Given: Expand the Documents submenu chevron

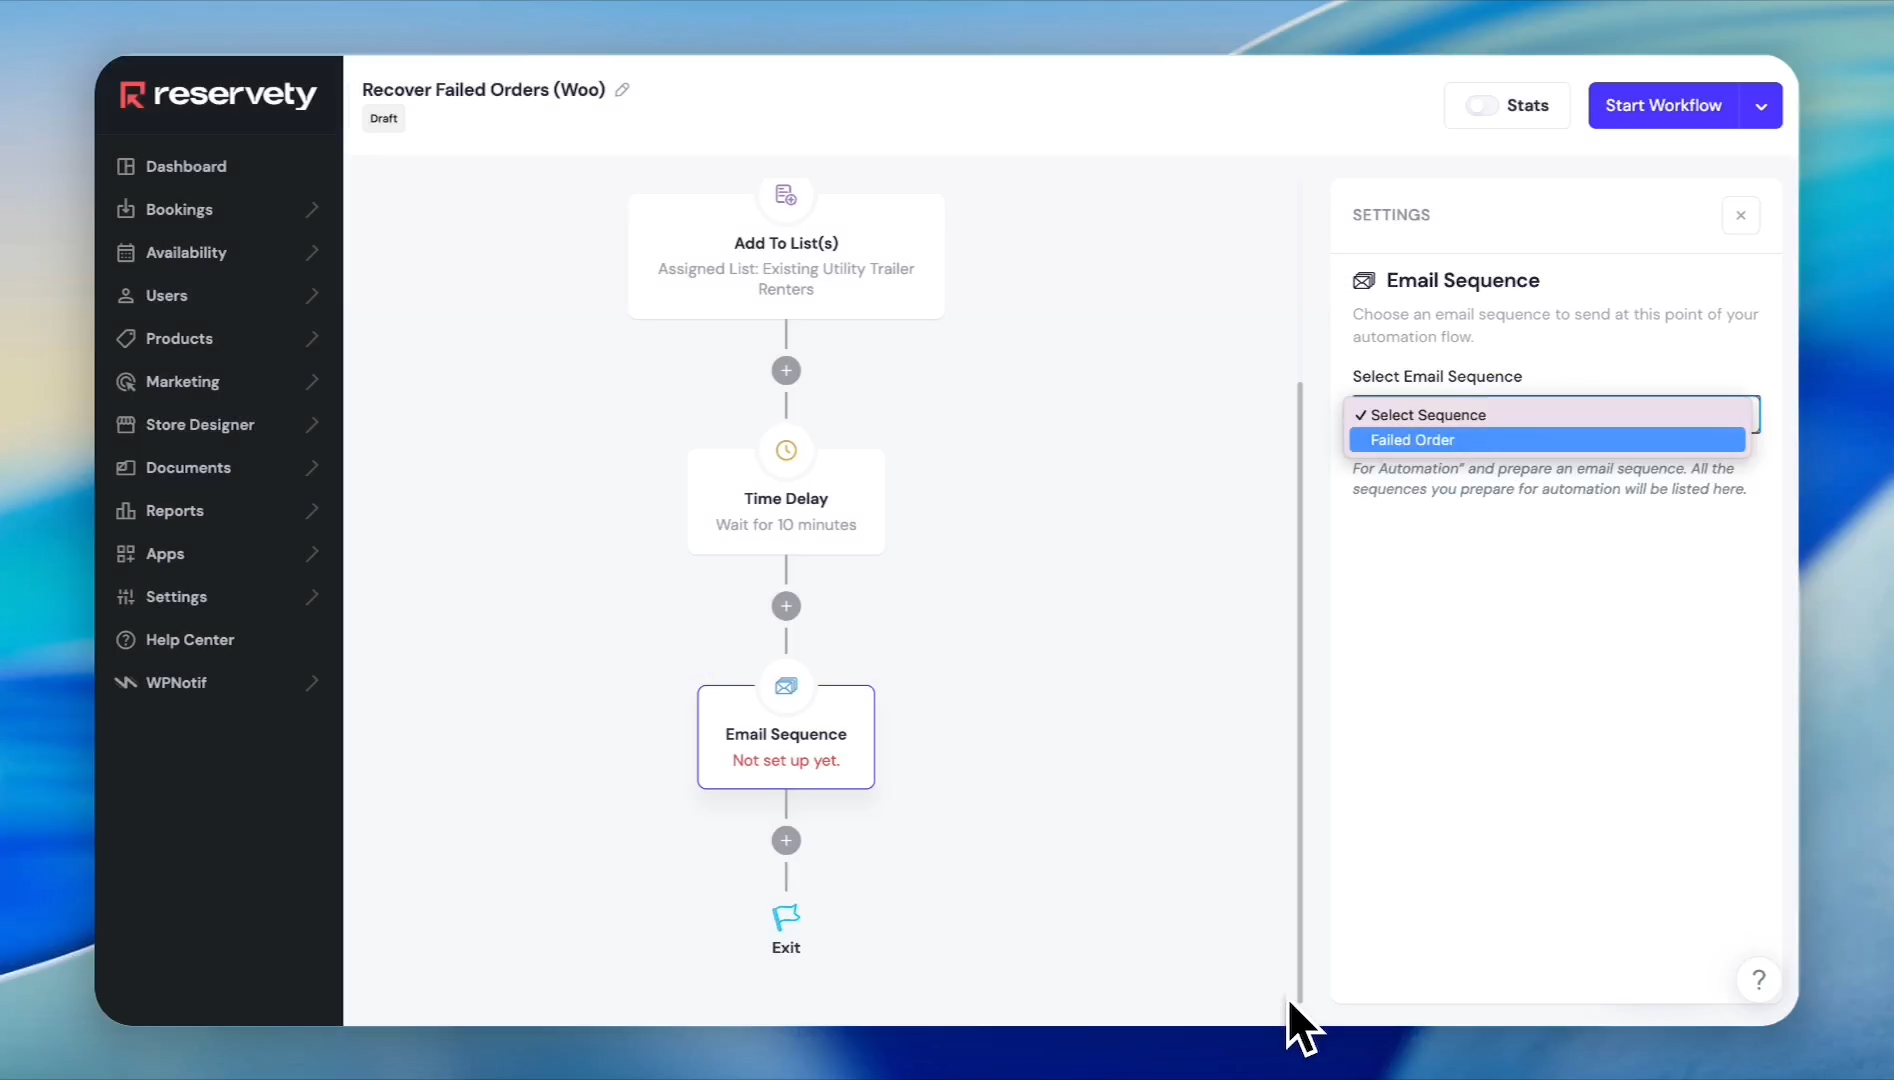Looking at the screenshot, I should 312,467.
